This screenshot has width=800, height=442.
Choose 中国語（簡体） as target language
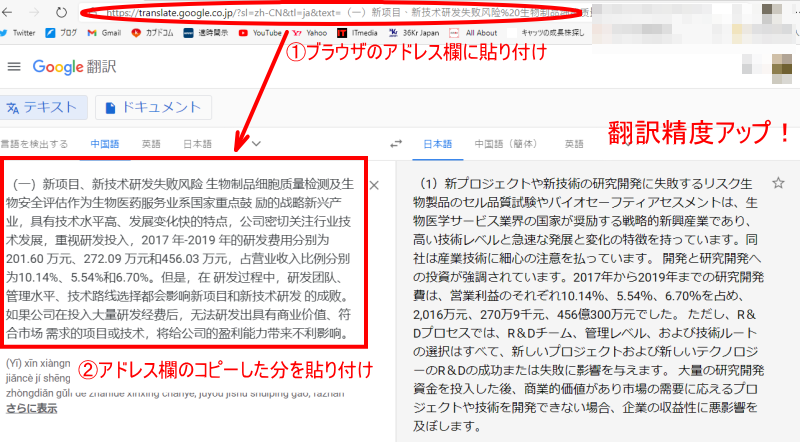(506, 144)
